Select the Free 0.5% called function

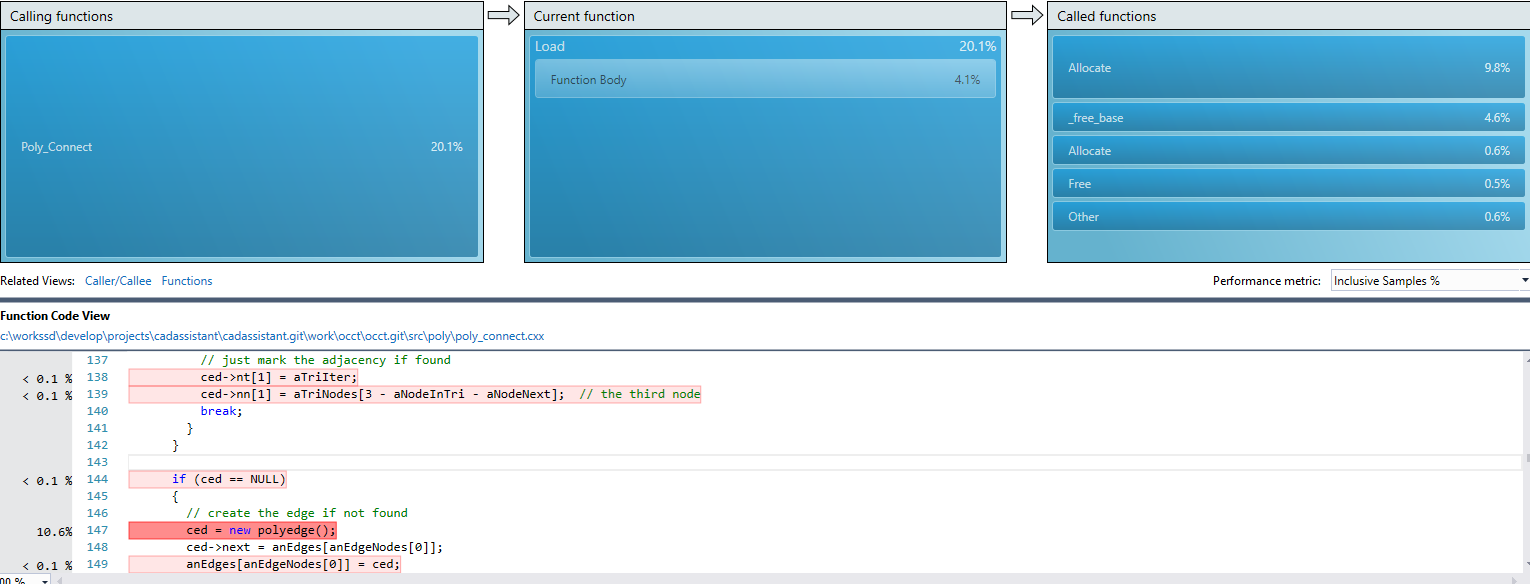[1288, 184]
